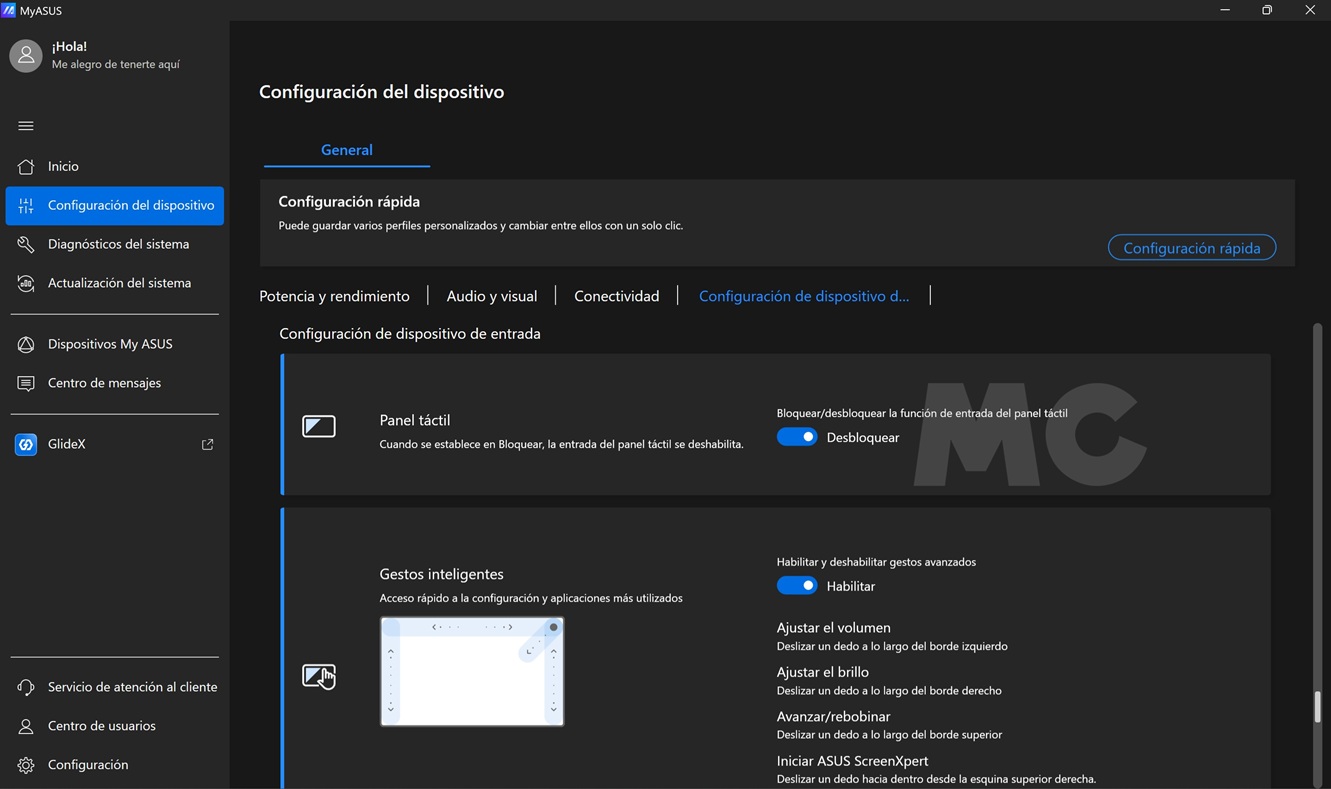Go to the Conectividad section
Image resolution: width=1331 pixels, height=789 pixels.
(x=616, y=296)
